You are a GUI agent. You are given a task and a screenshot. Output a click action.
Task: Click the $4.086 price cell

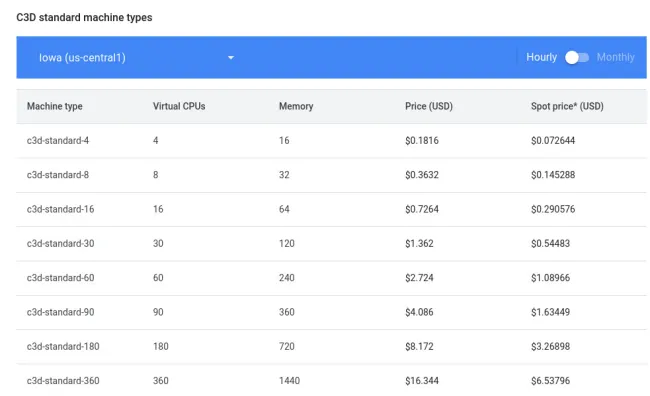coord(419,312)
